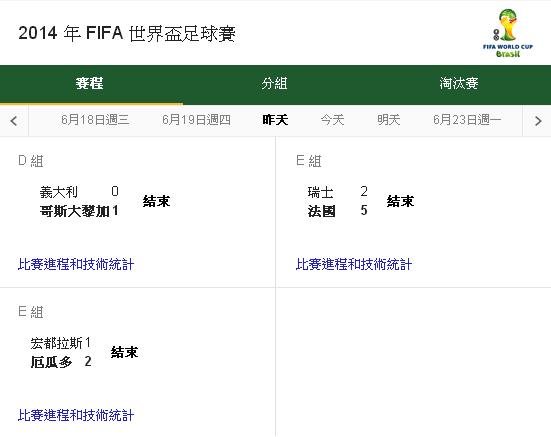Open stats link for 瑞士 vs 法國

pos(354,264)
